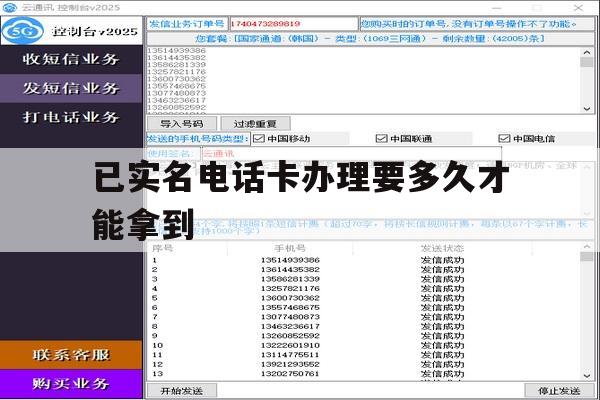Click 导入号码 button
This screenshot has height=400, width=600.
point(182,124)
